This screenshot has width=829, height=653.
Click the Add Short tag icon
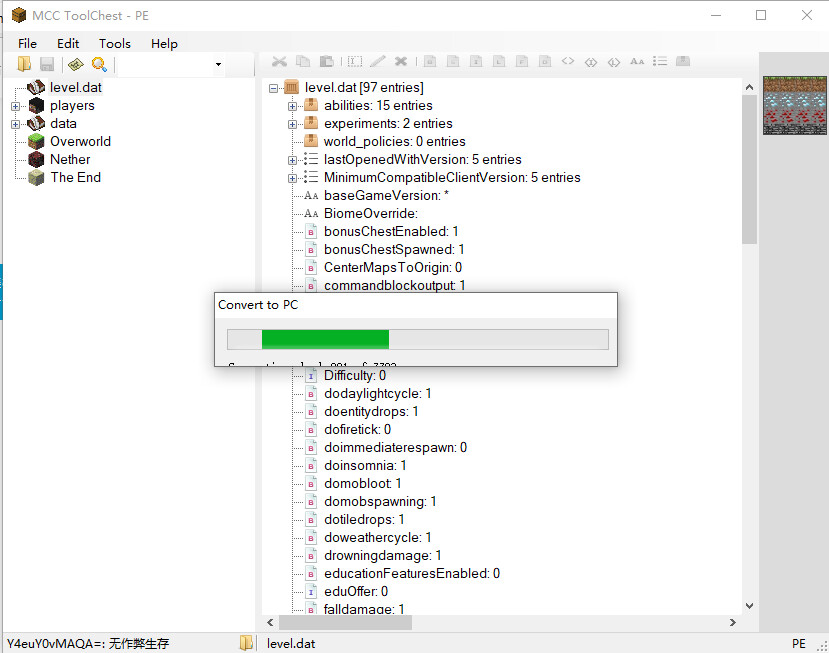click(x=453, y=61)
